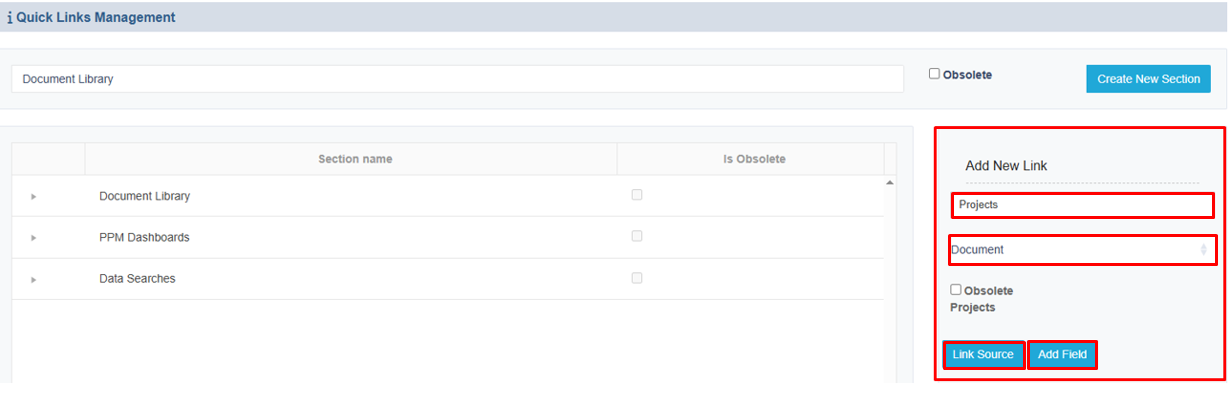Toggle Is Obsolete checkbox for Data Searches
Screen dimensions: 1231x396
(637, 277)
